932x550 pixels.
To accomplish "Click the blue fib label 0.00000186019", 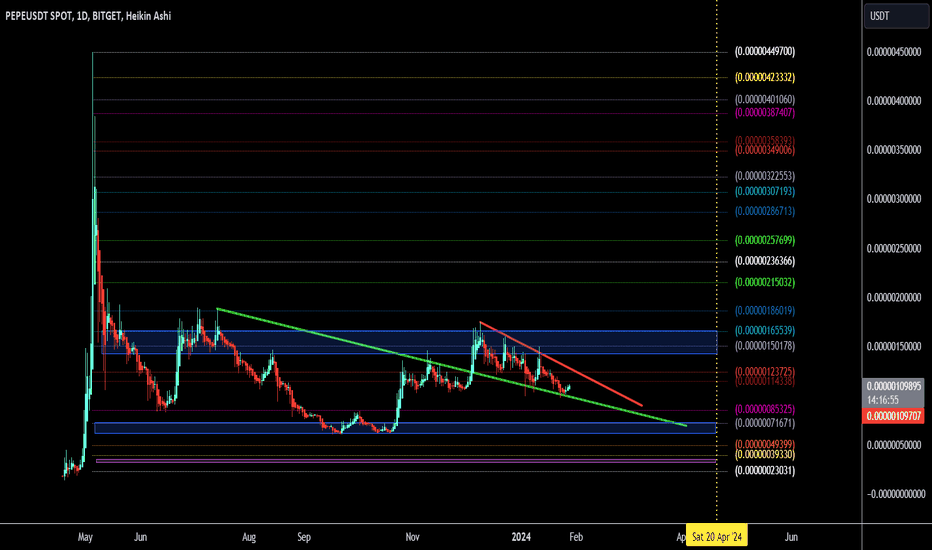I will point(764,310).
